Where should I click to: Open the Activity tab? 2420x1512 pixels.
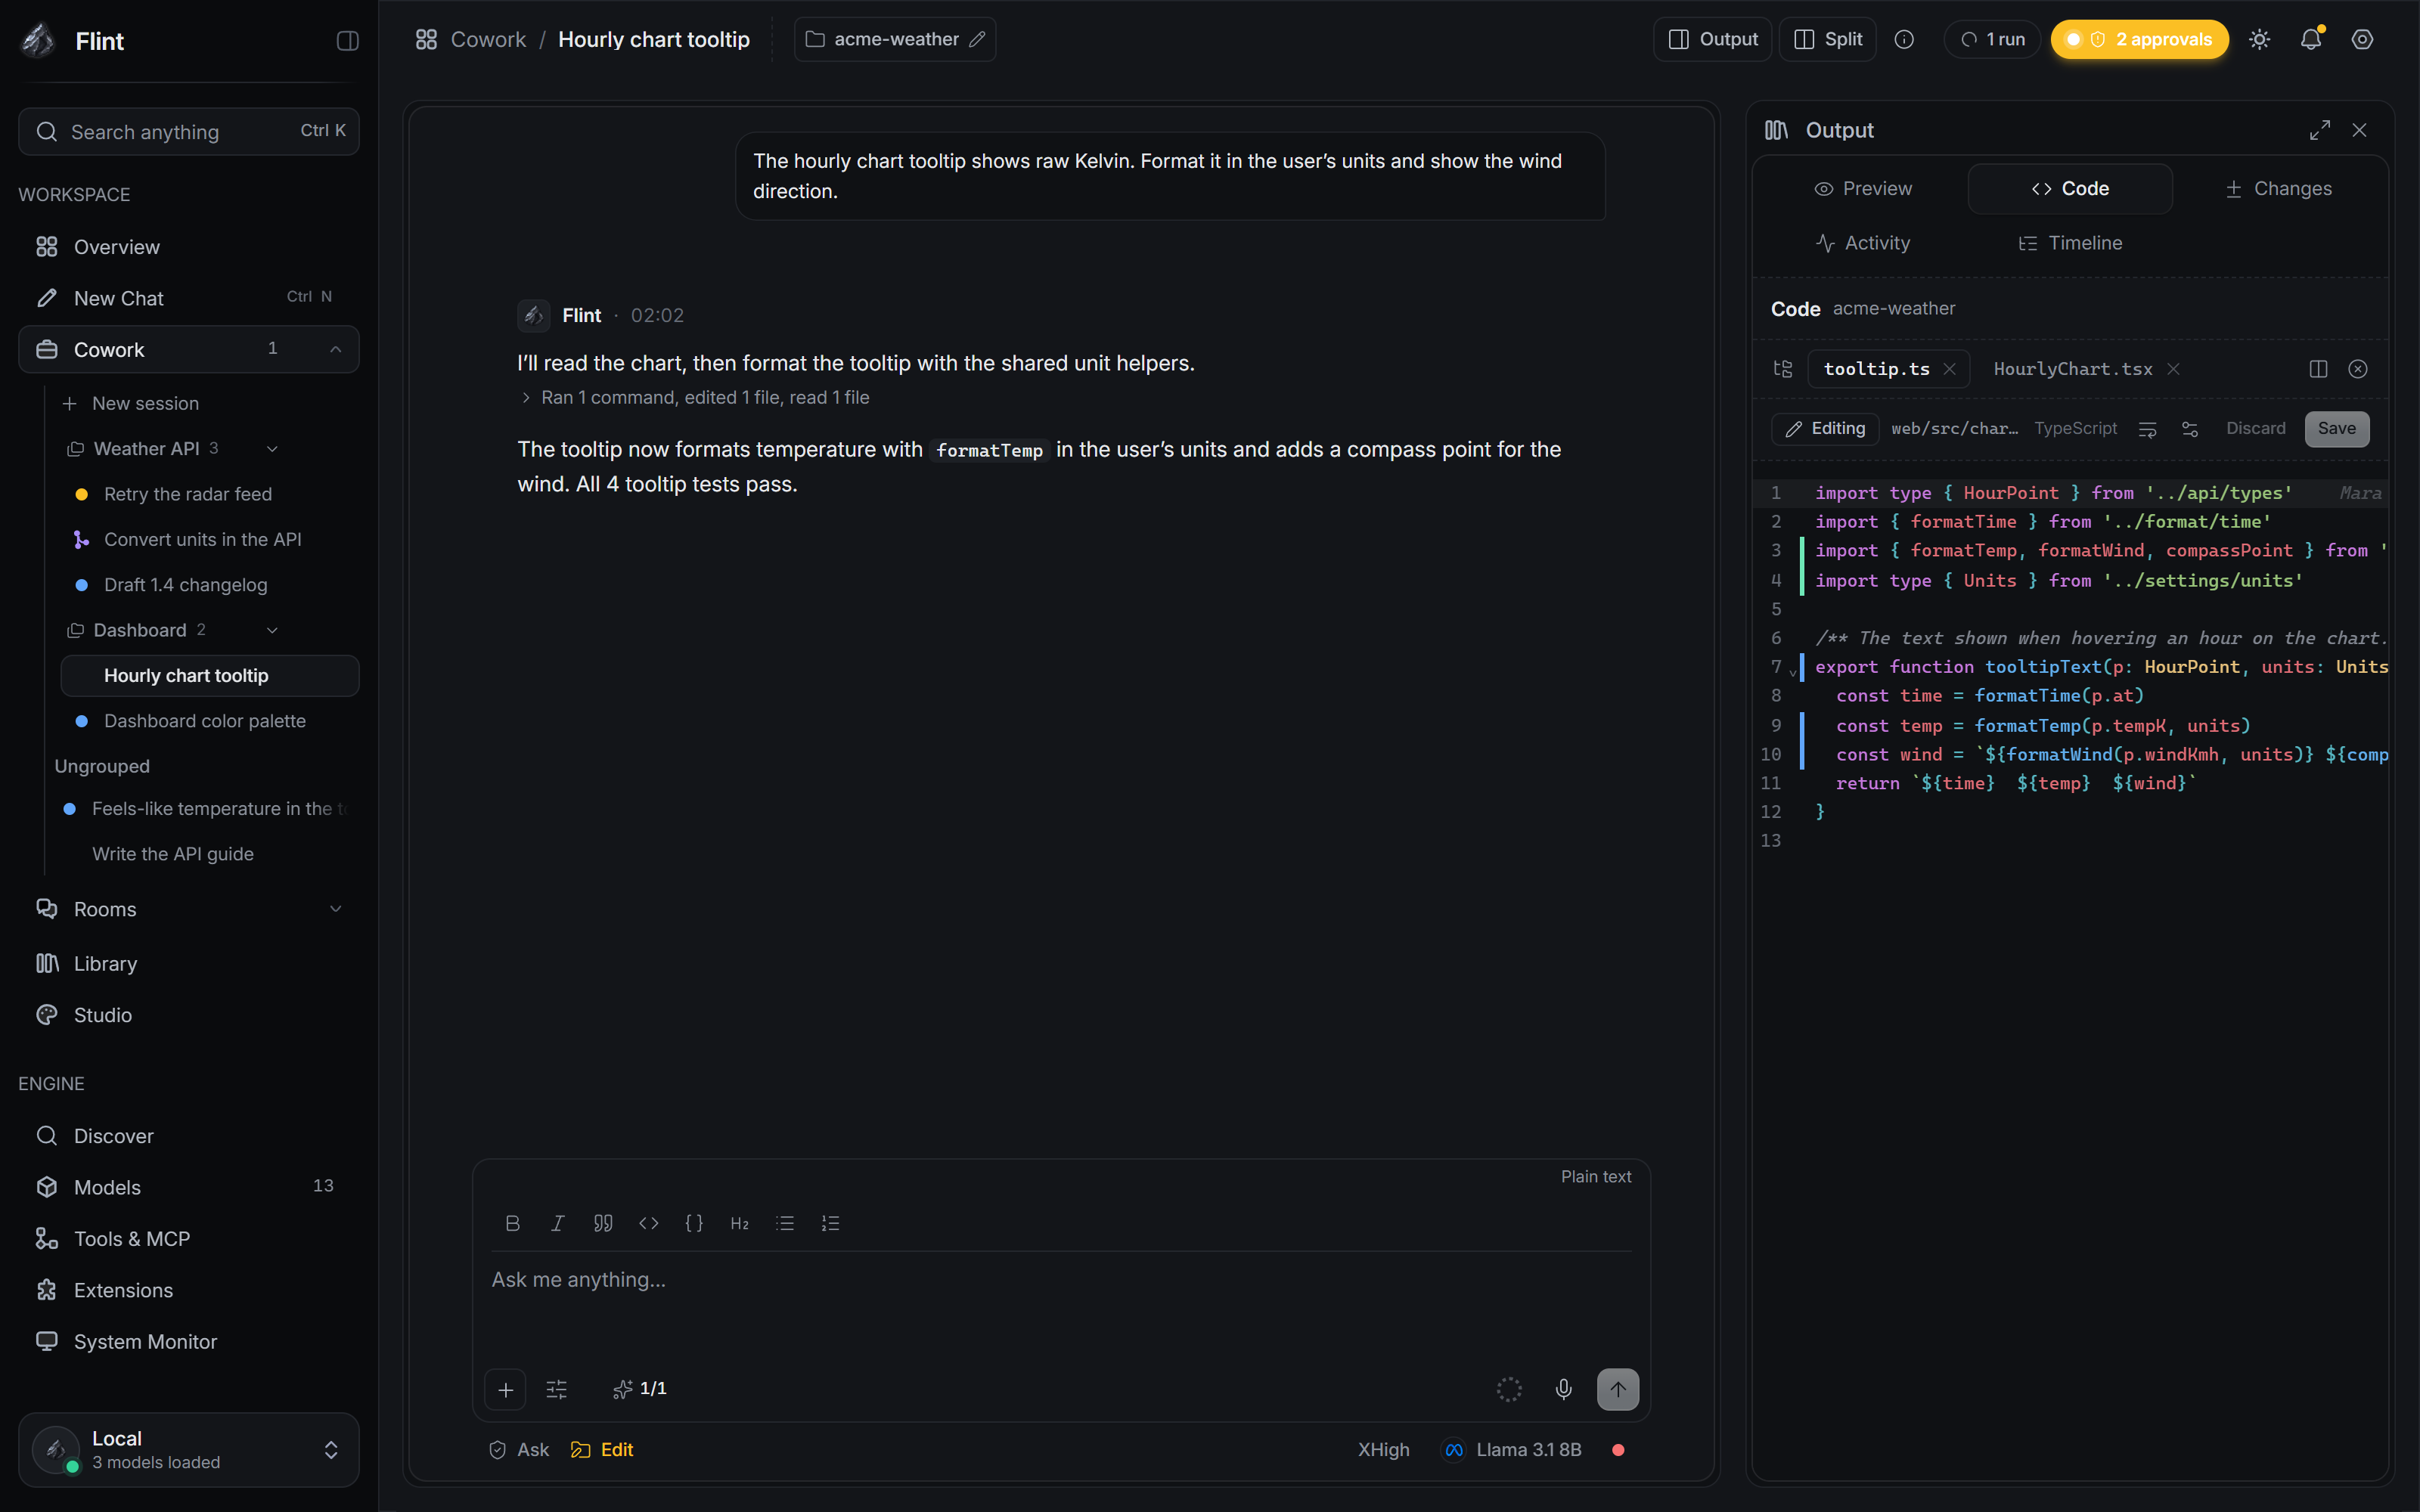click(1863, 243)
